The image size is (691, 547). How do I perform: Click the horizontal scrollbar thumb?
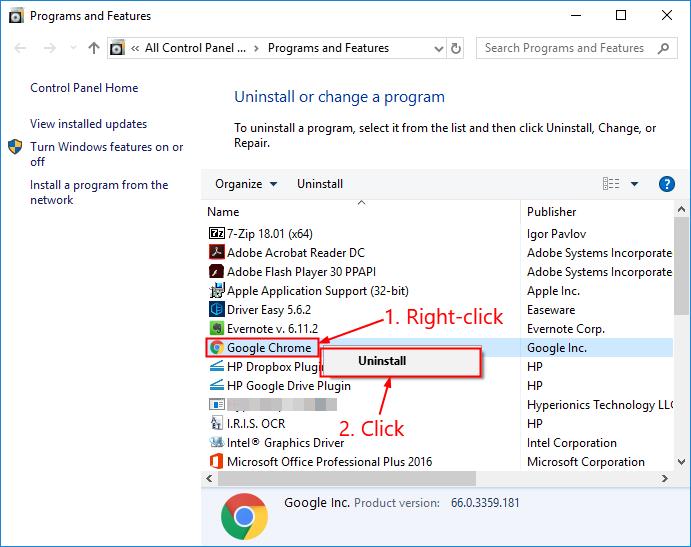[347, 478]
